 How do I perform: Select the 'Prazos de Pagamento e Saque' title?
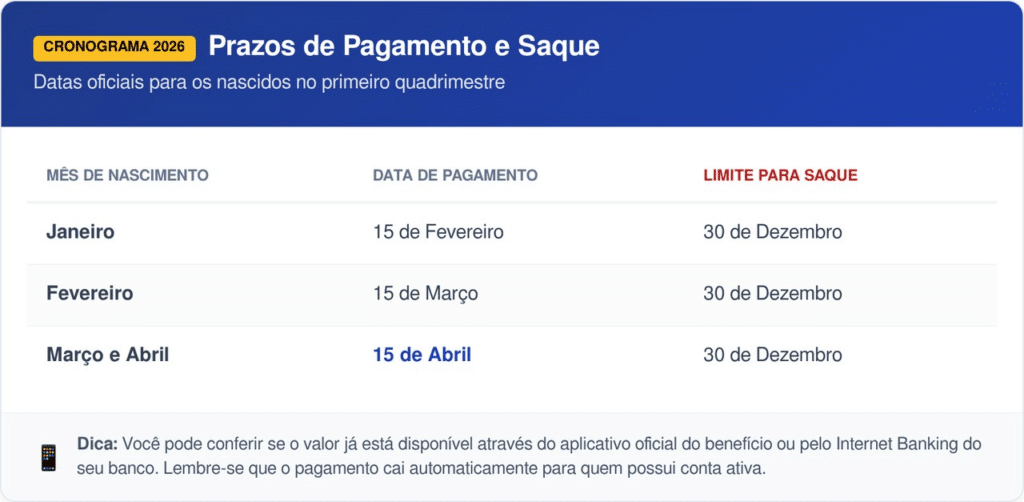(404, 46)
